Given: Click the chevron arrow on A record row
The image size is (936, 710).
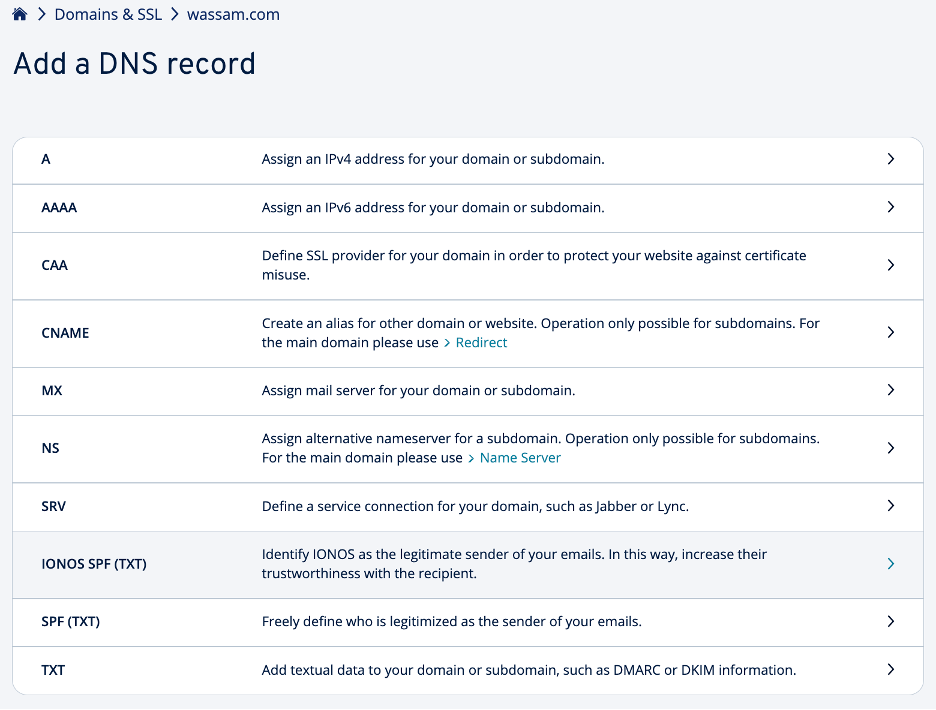Looking at the screenshot, I should [890, 159].
